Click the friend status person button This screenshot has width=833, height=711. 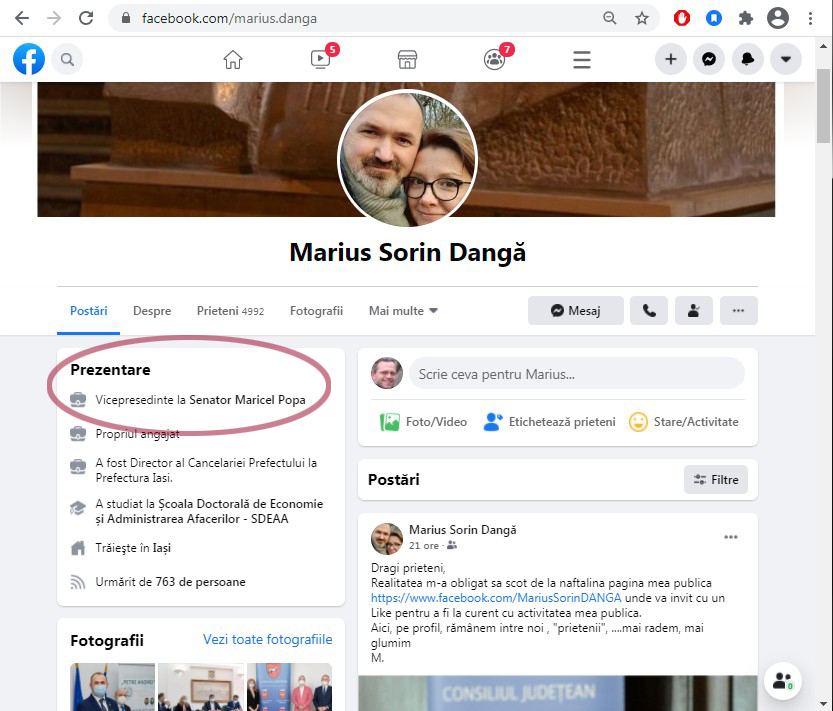pyautogui.click(x=693, y=311)
